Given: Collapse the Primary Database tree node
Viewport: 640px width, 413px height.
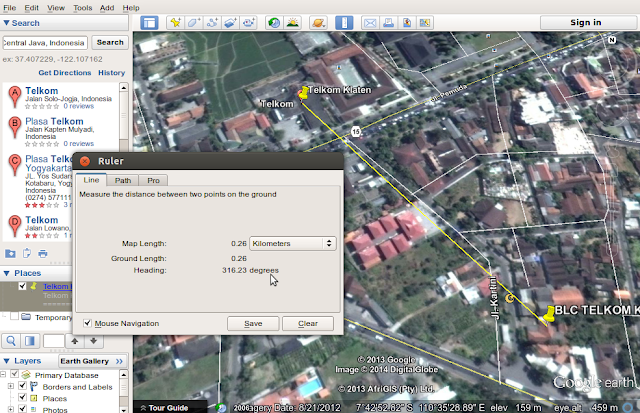Looking at the screenshot, I should click(3, 374).
